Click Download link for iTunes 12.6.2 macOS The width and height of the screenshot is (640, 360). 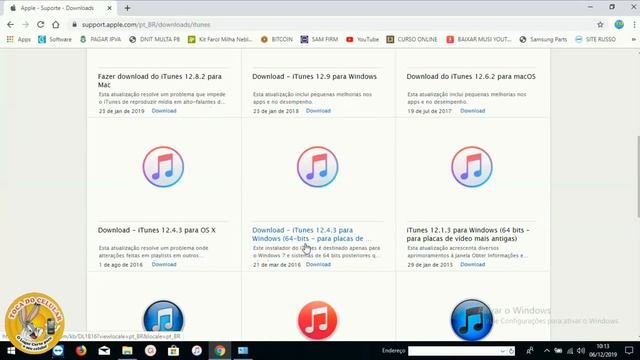pyautogui.click(x=473, y=111)
